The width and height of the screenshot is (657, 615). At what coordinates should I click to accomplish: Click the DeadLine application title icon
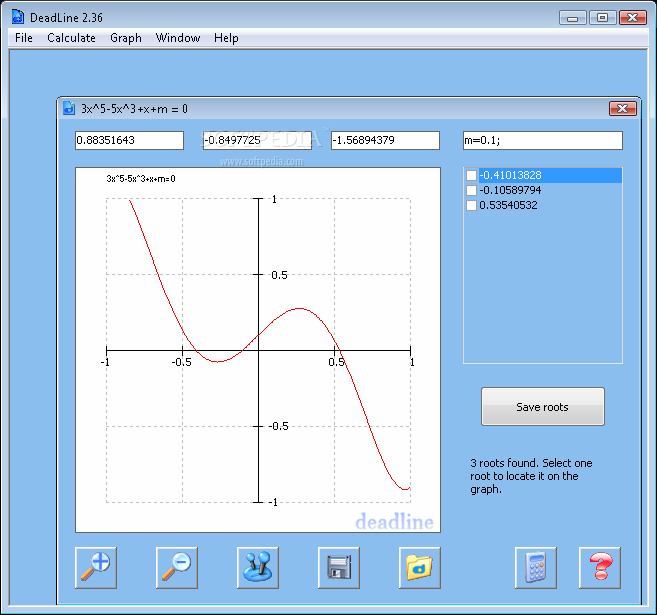(x=18, y=17)
